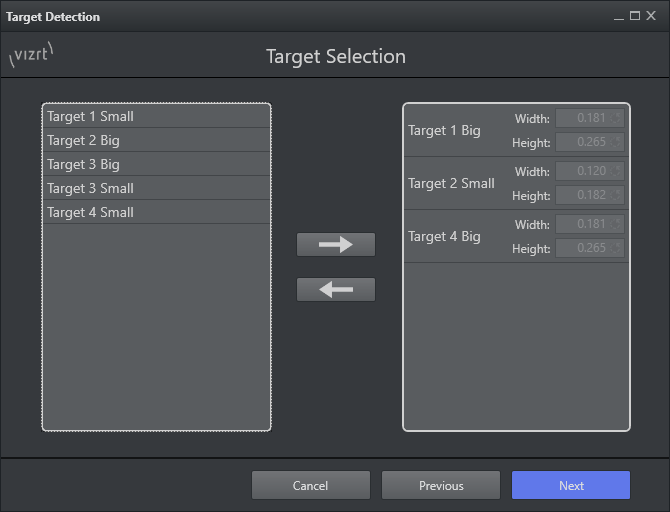The width and height of the screenshot is (670, 512).
Task: Click the right arrow to add target
Action: pos(336,245)
